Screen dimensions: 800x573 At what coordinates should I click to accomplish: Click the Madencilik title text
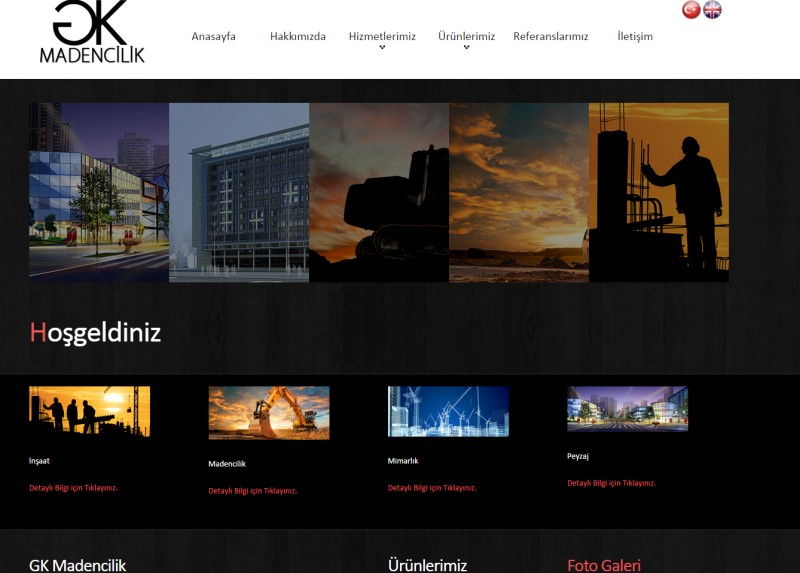227,464
